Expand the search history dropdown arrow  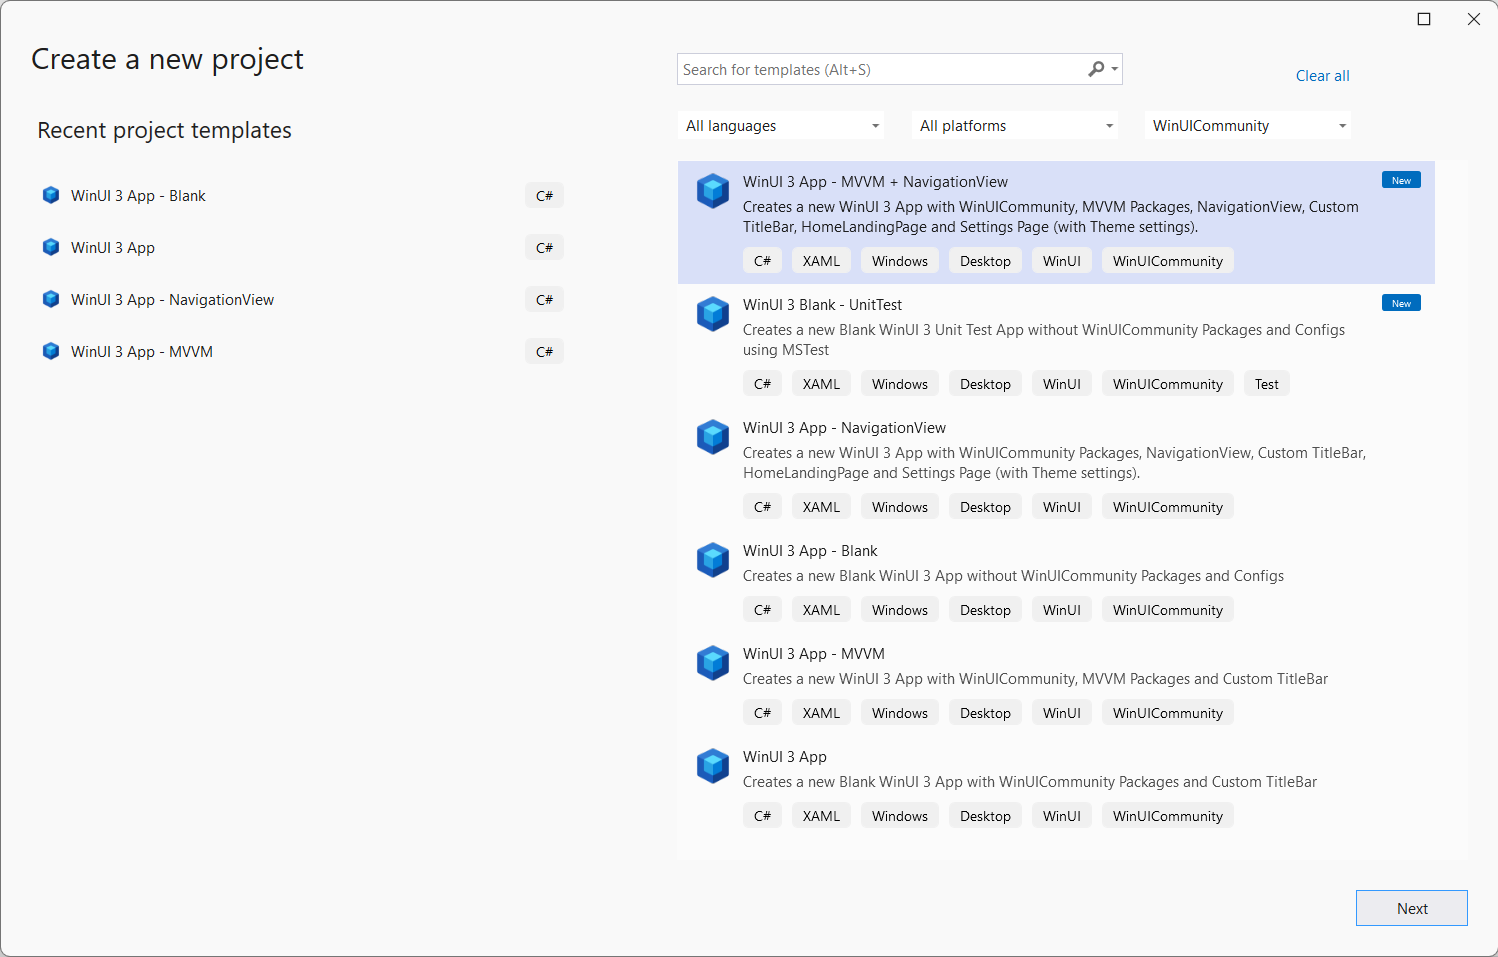click(1115, 69)
